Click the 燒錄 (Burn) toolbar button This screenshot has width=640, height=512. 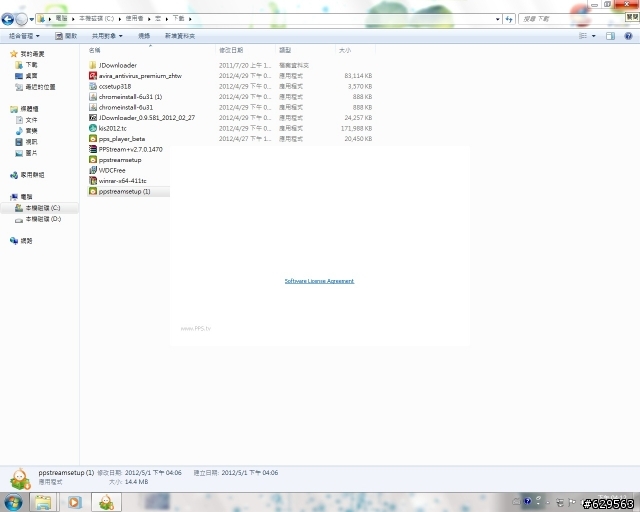pos(144,36)
